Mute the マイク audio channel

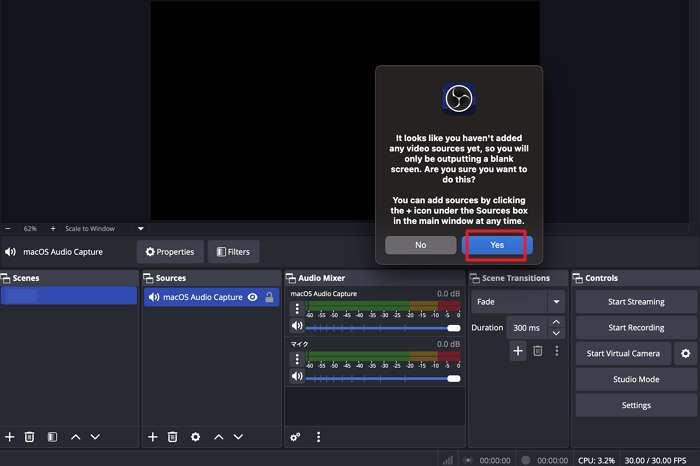pos(297,377)
